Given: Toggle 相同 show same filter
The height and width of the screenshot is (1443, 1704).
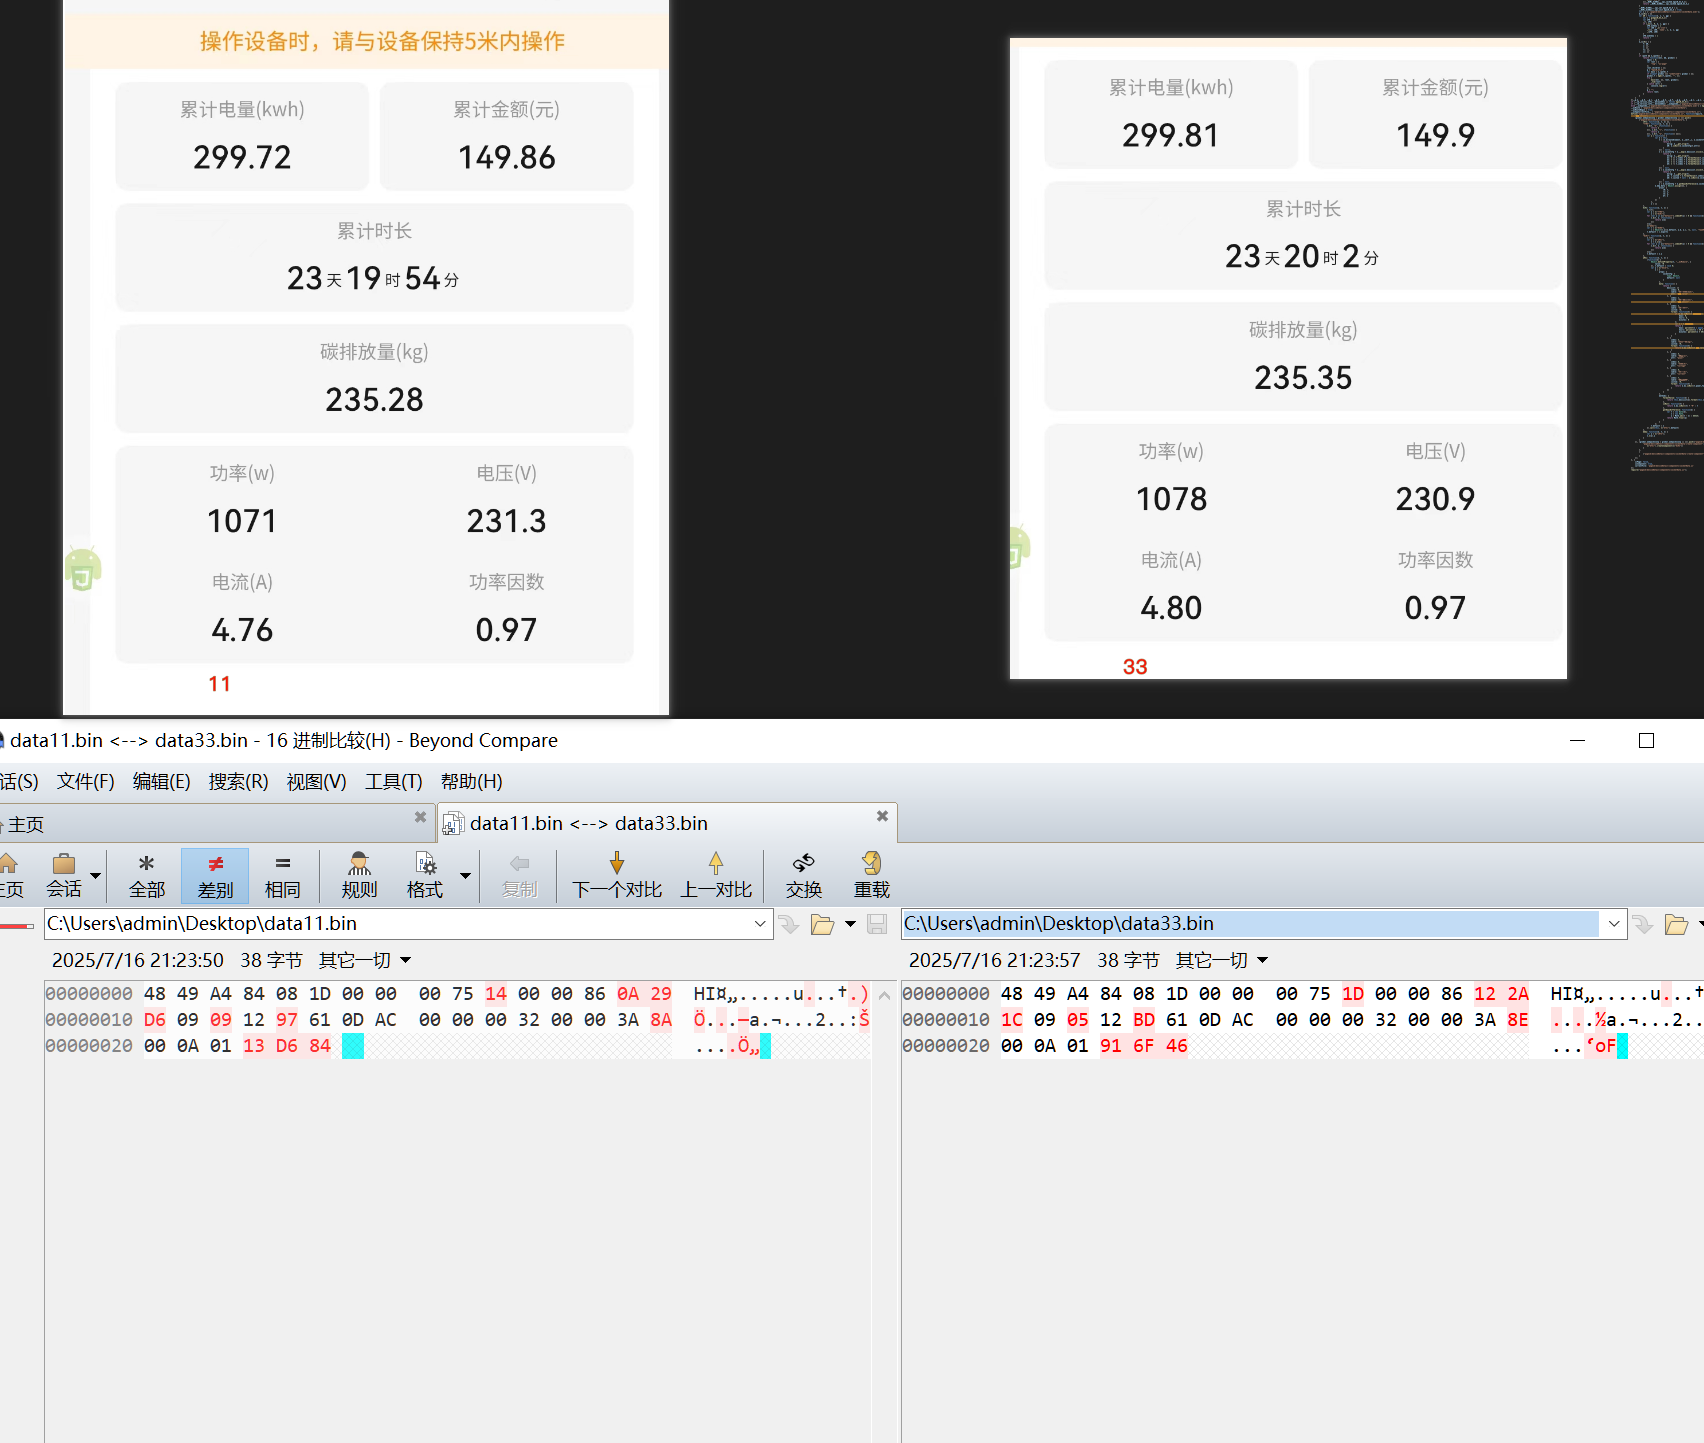Looking at the screenshot, I should 282,874.
